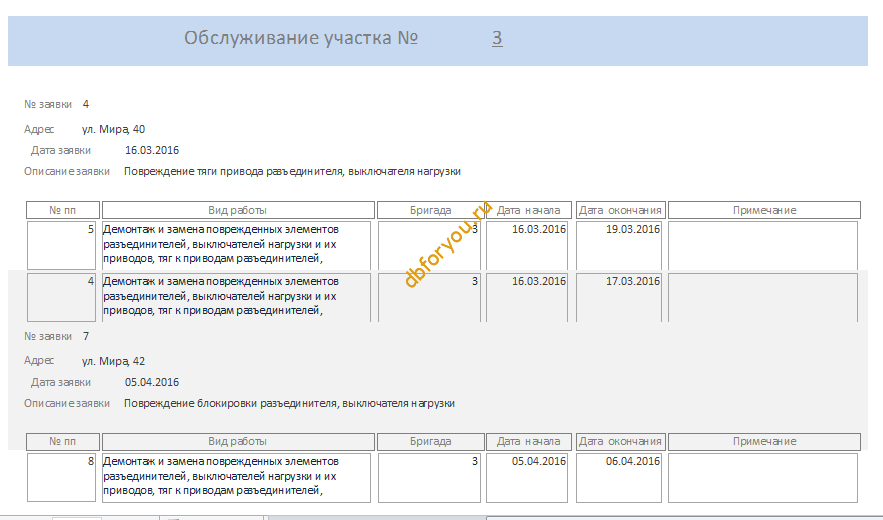Select brigade value 3 in row 8
The height and width of the screenshot is (520, 883).
[430, 477]
